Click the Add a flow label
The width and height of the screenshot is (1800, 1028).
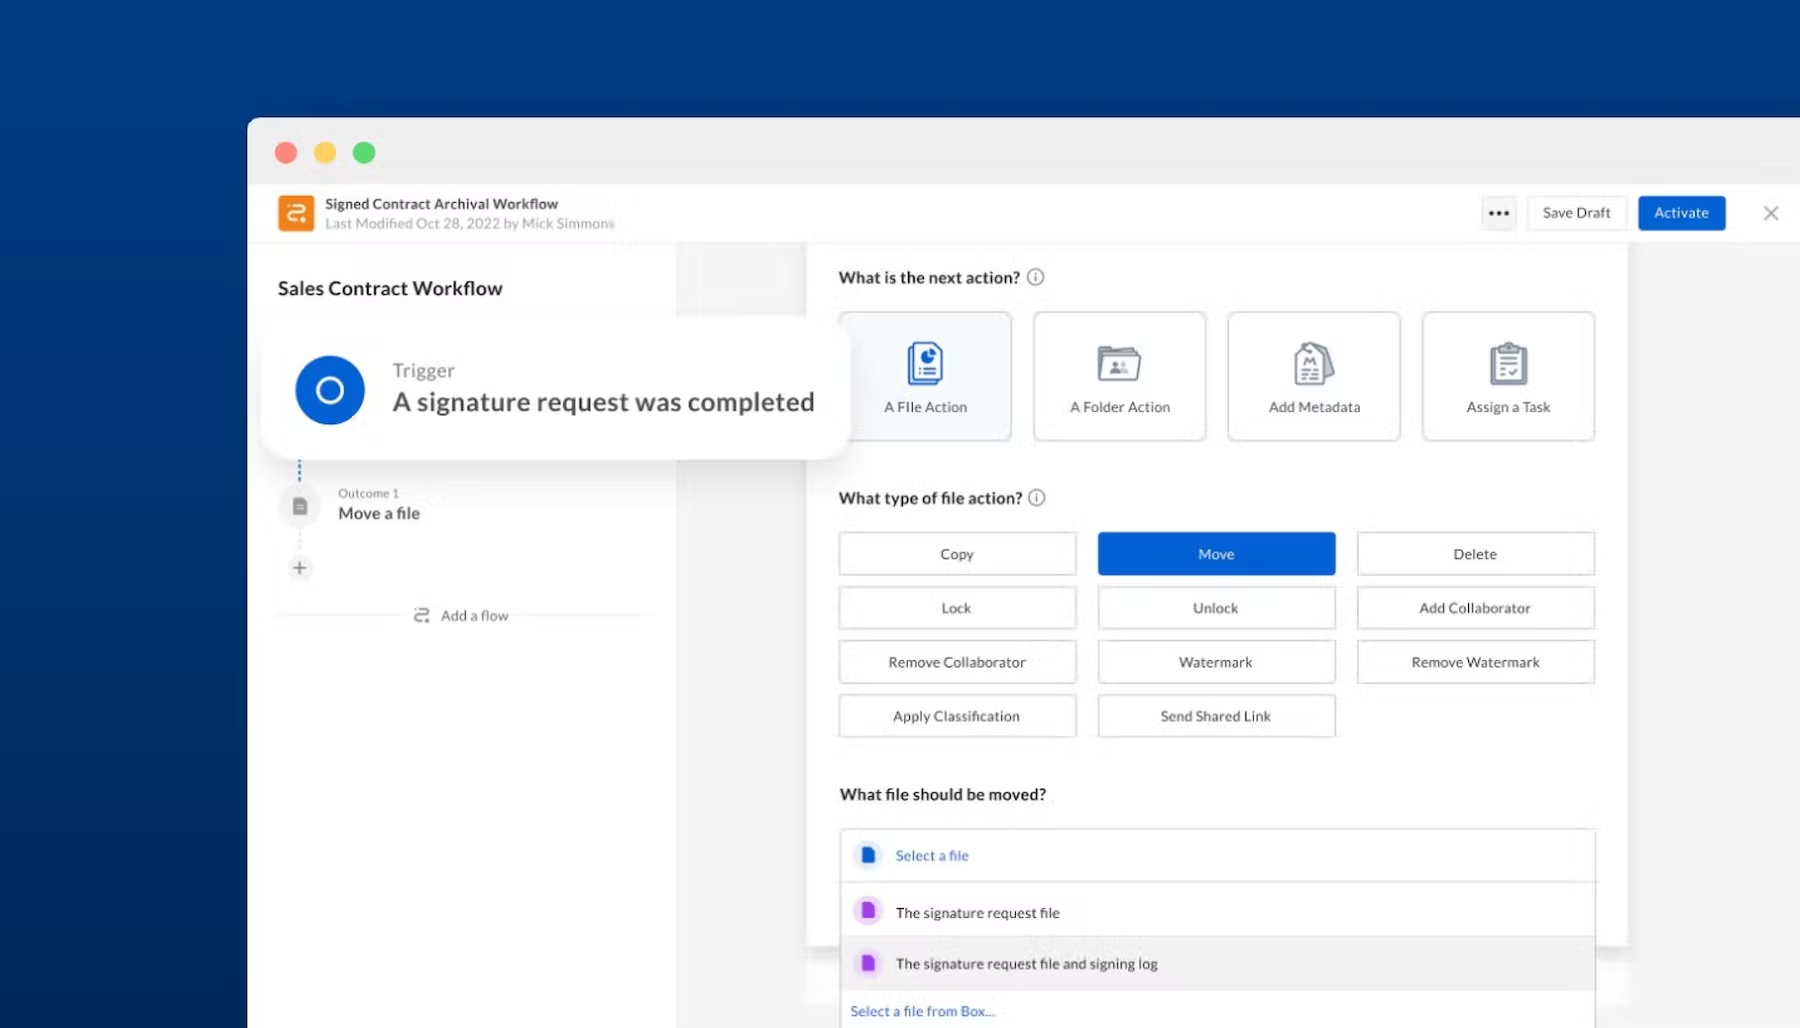474,615
